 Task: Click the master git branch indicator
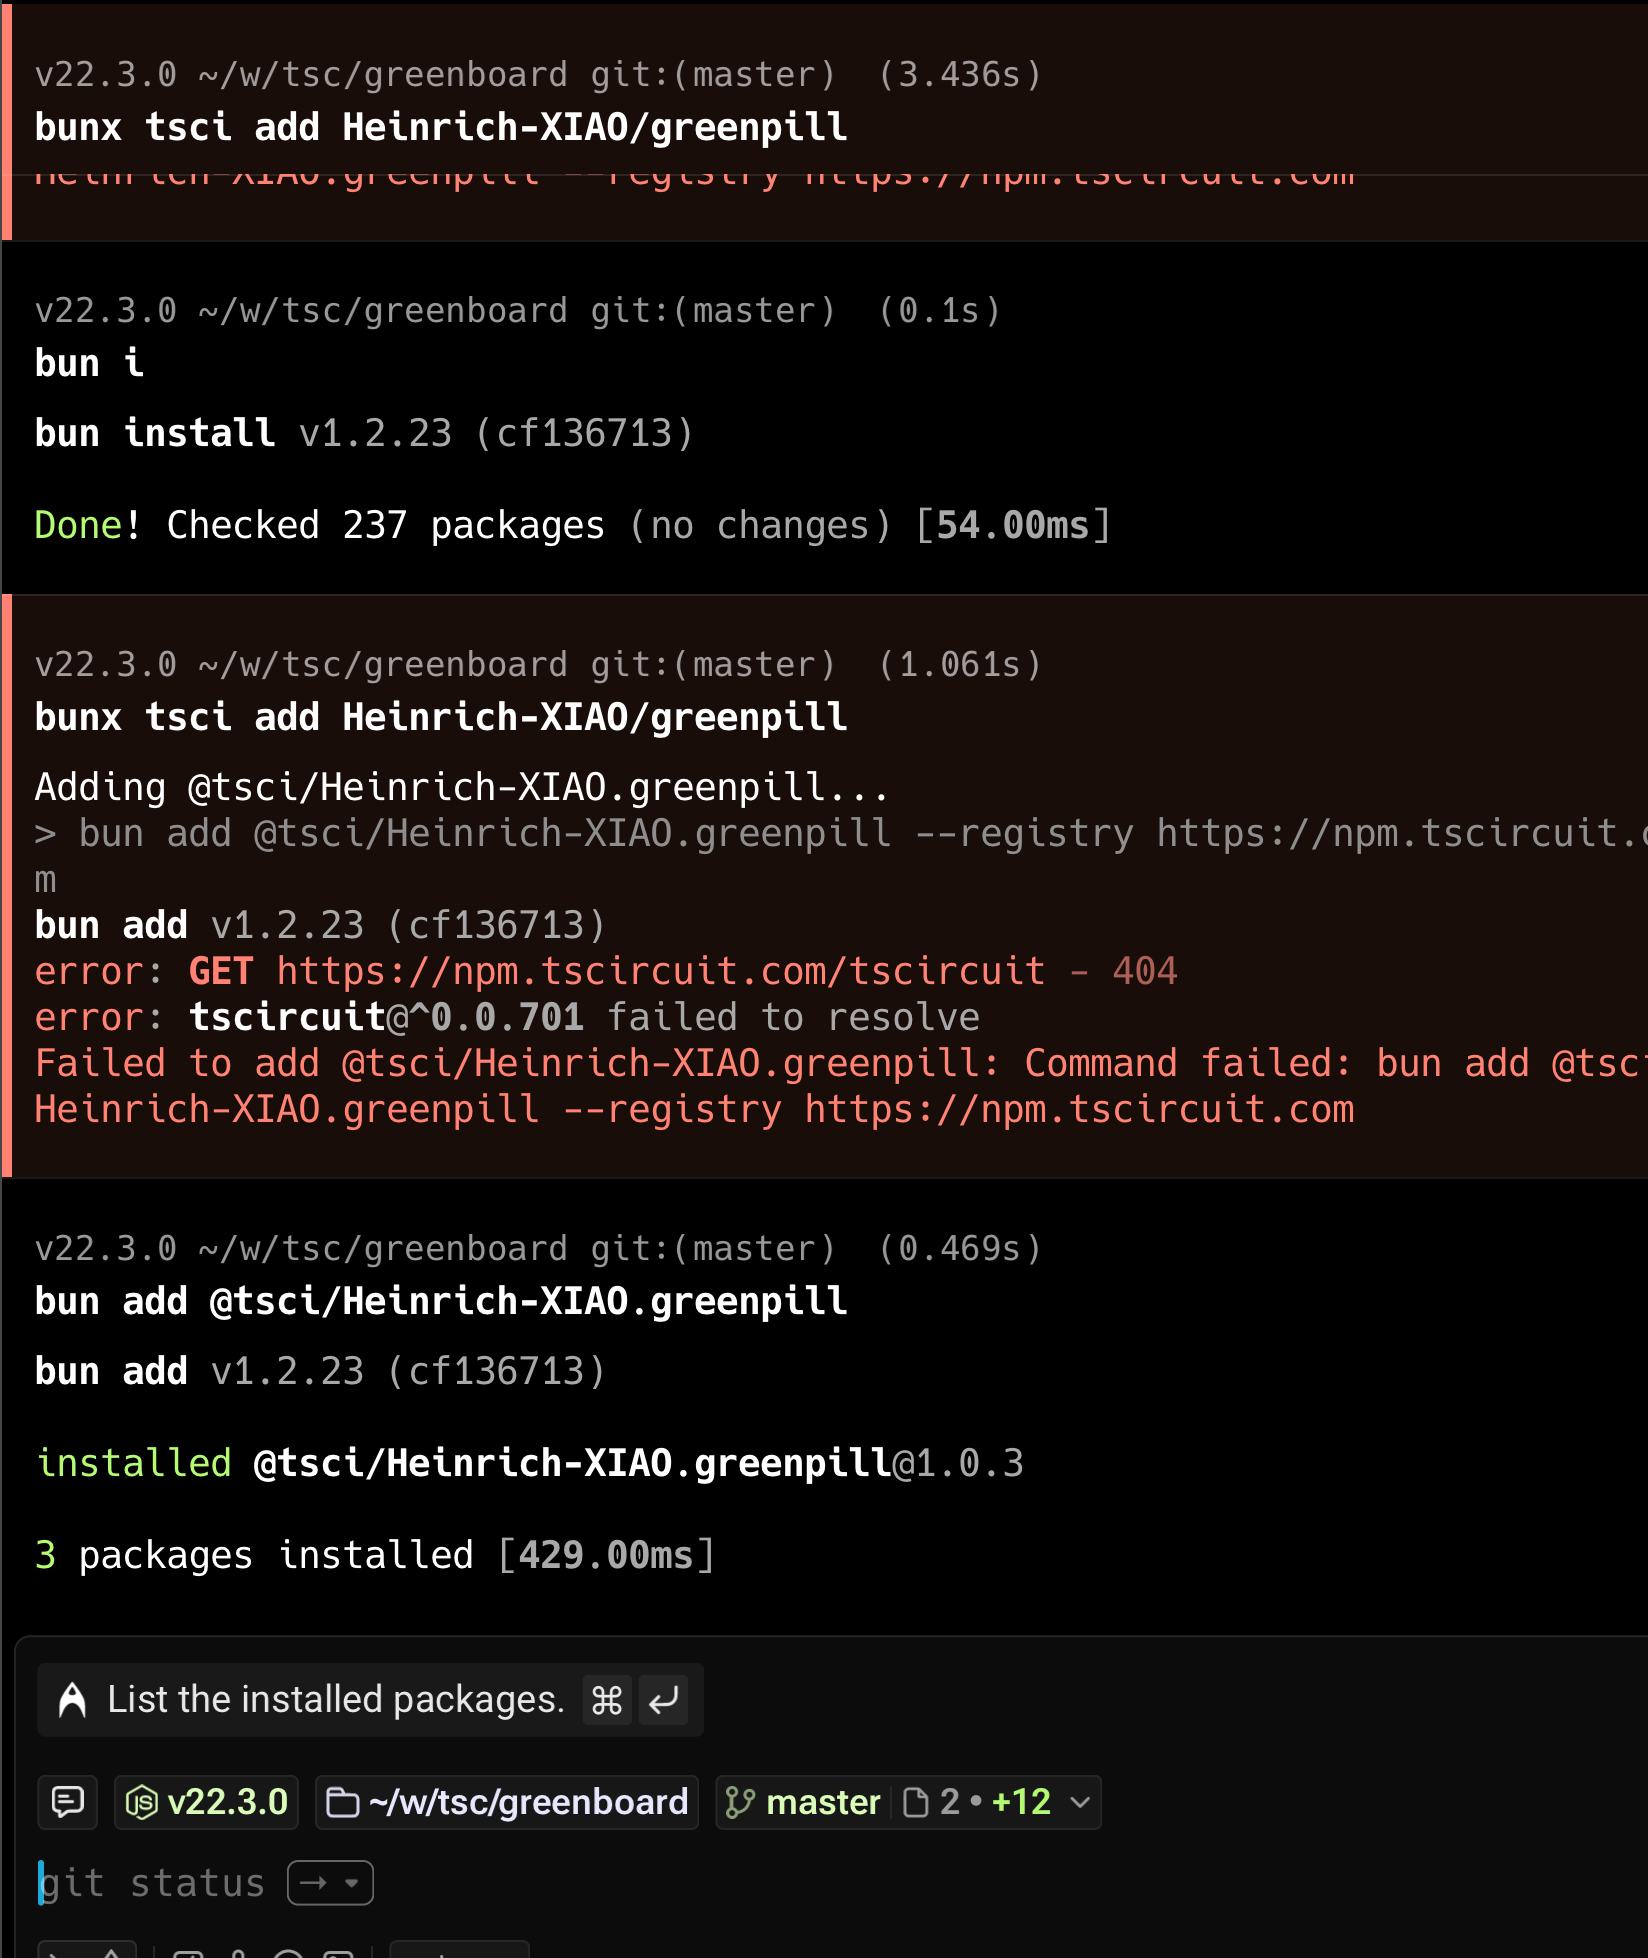click(x=803, y=1802)
